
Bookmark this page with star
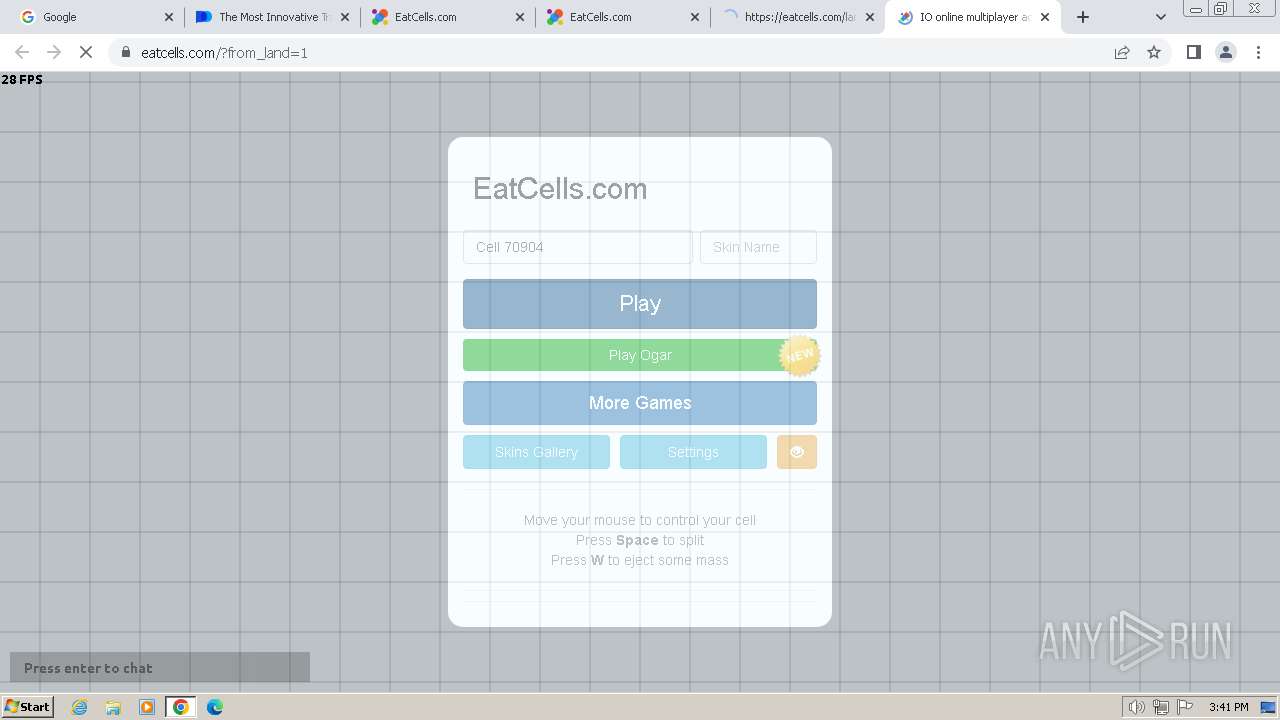[x=1154, y=52]
